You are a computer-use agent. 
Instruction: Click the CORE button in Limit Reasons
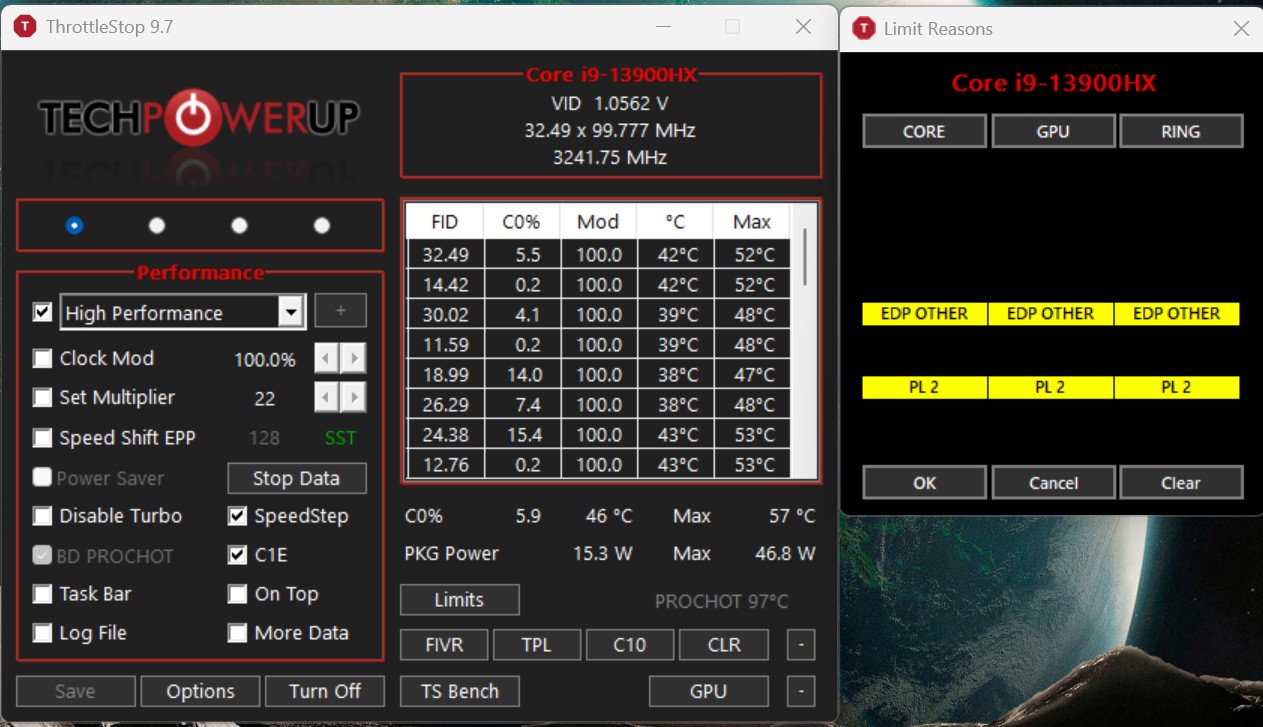click(924, 131)
